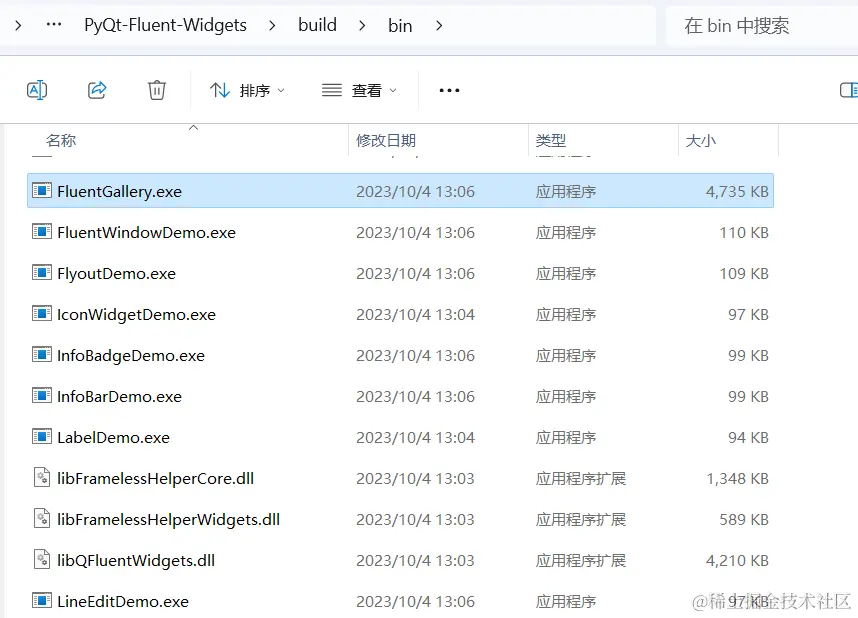Click InfoBarDemo.exe file icon
Image resolution: width=858 pixels, height=618 pixels.
pyautogui.click(x=42, y=396)
